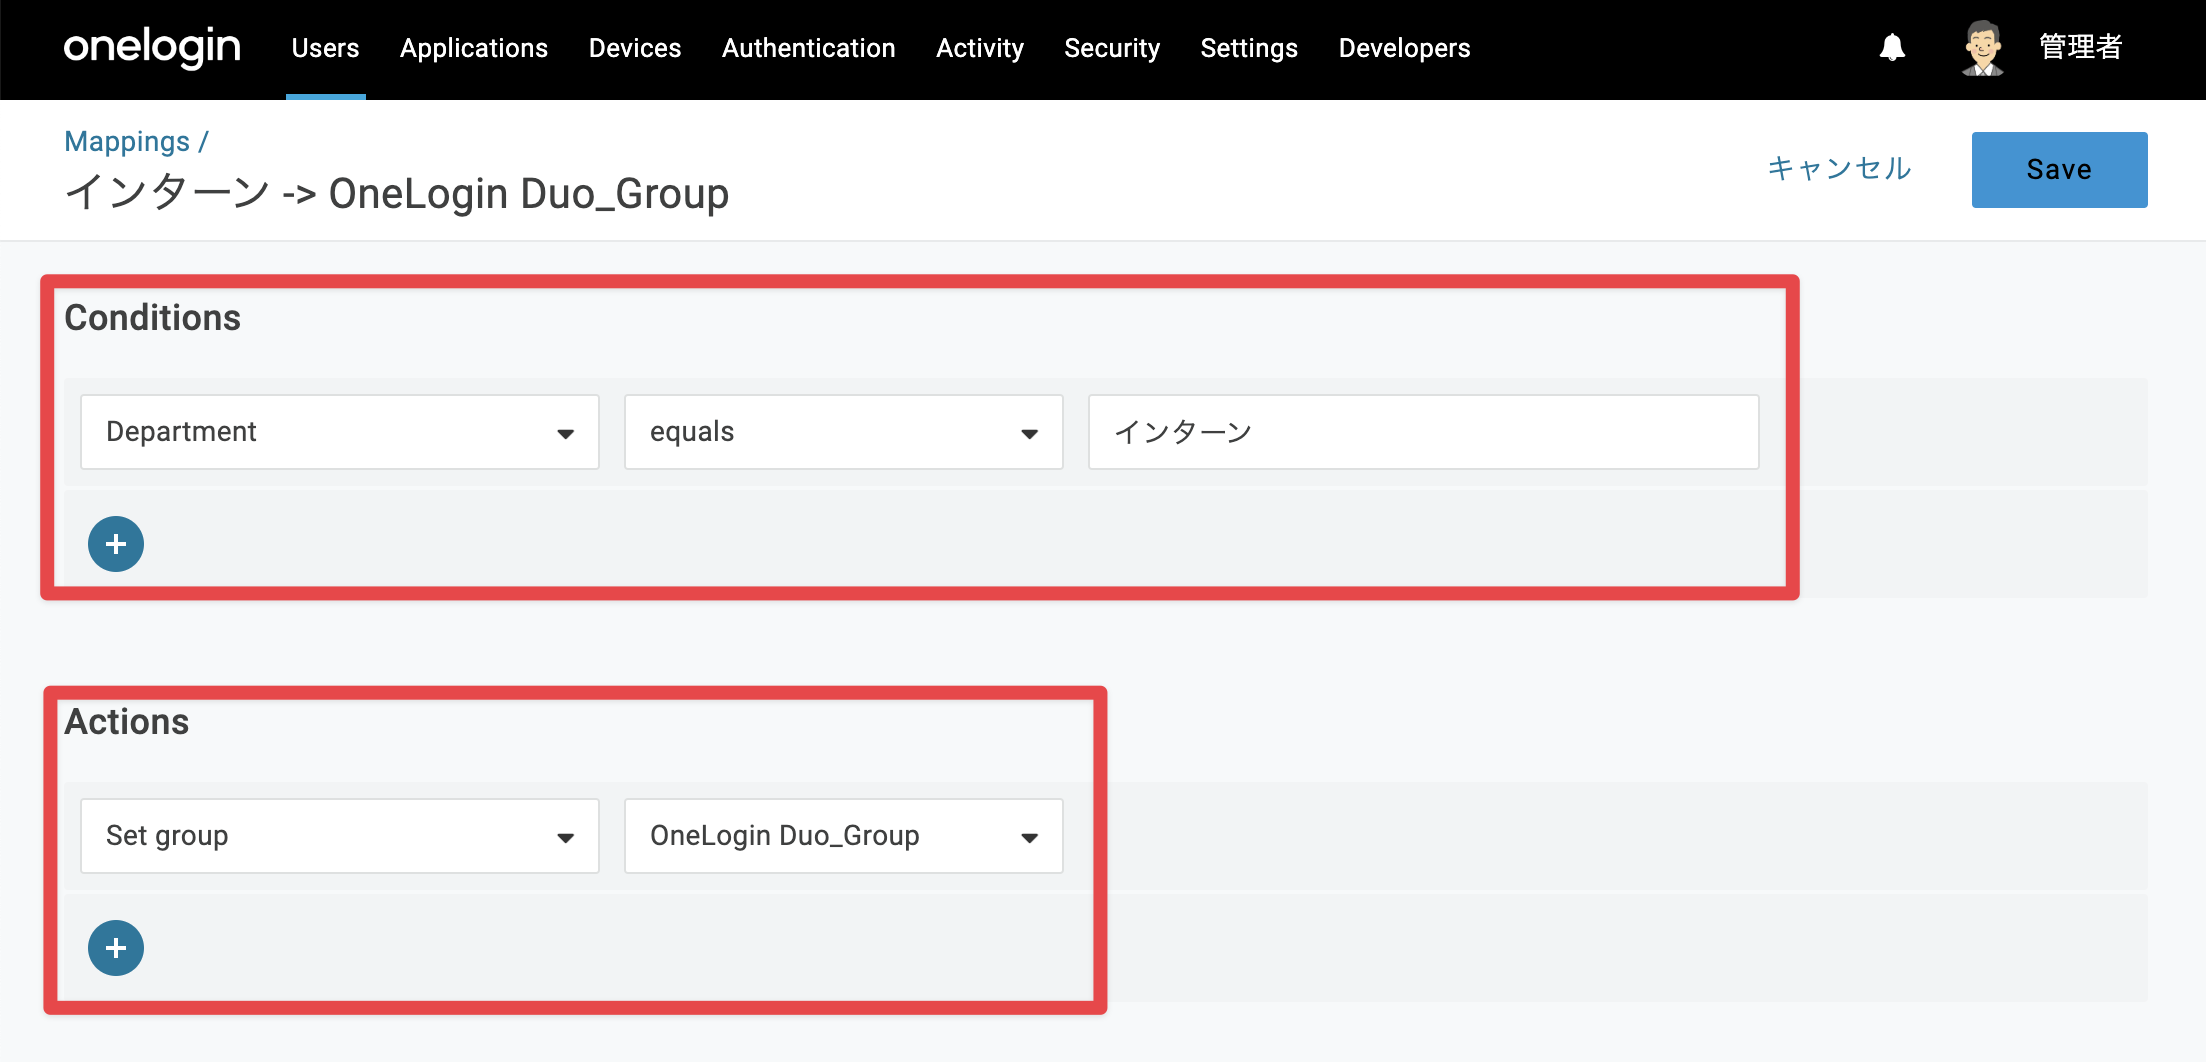
Task: Open the Devices menu
Action: [x=635, y=48]
